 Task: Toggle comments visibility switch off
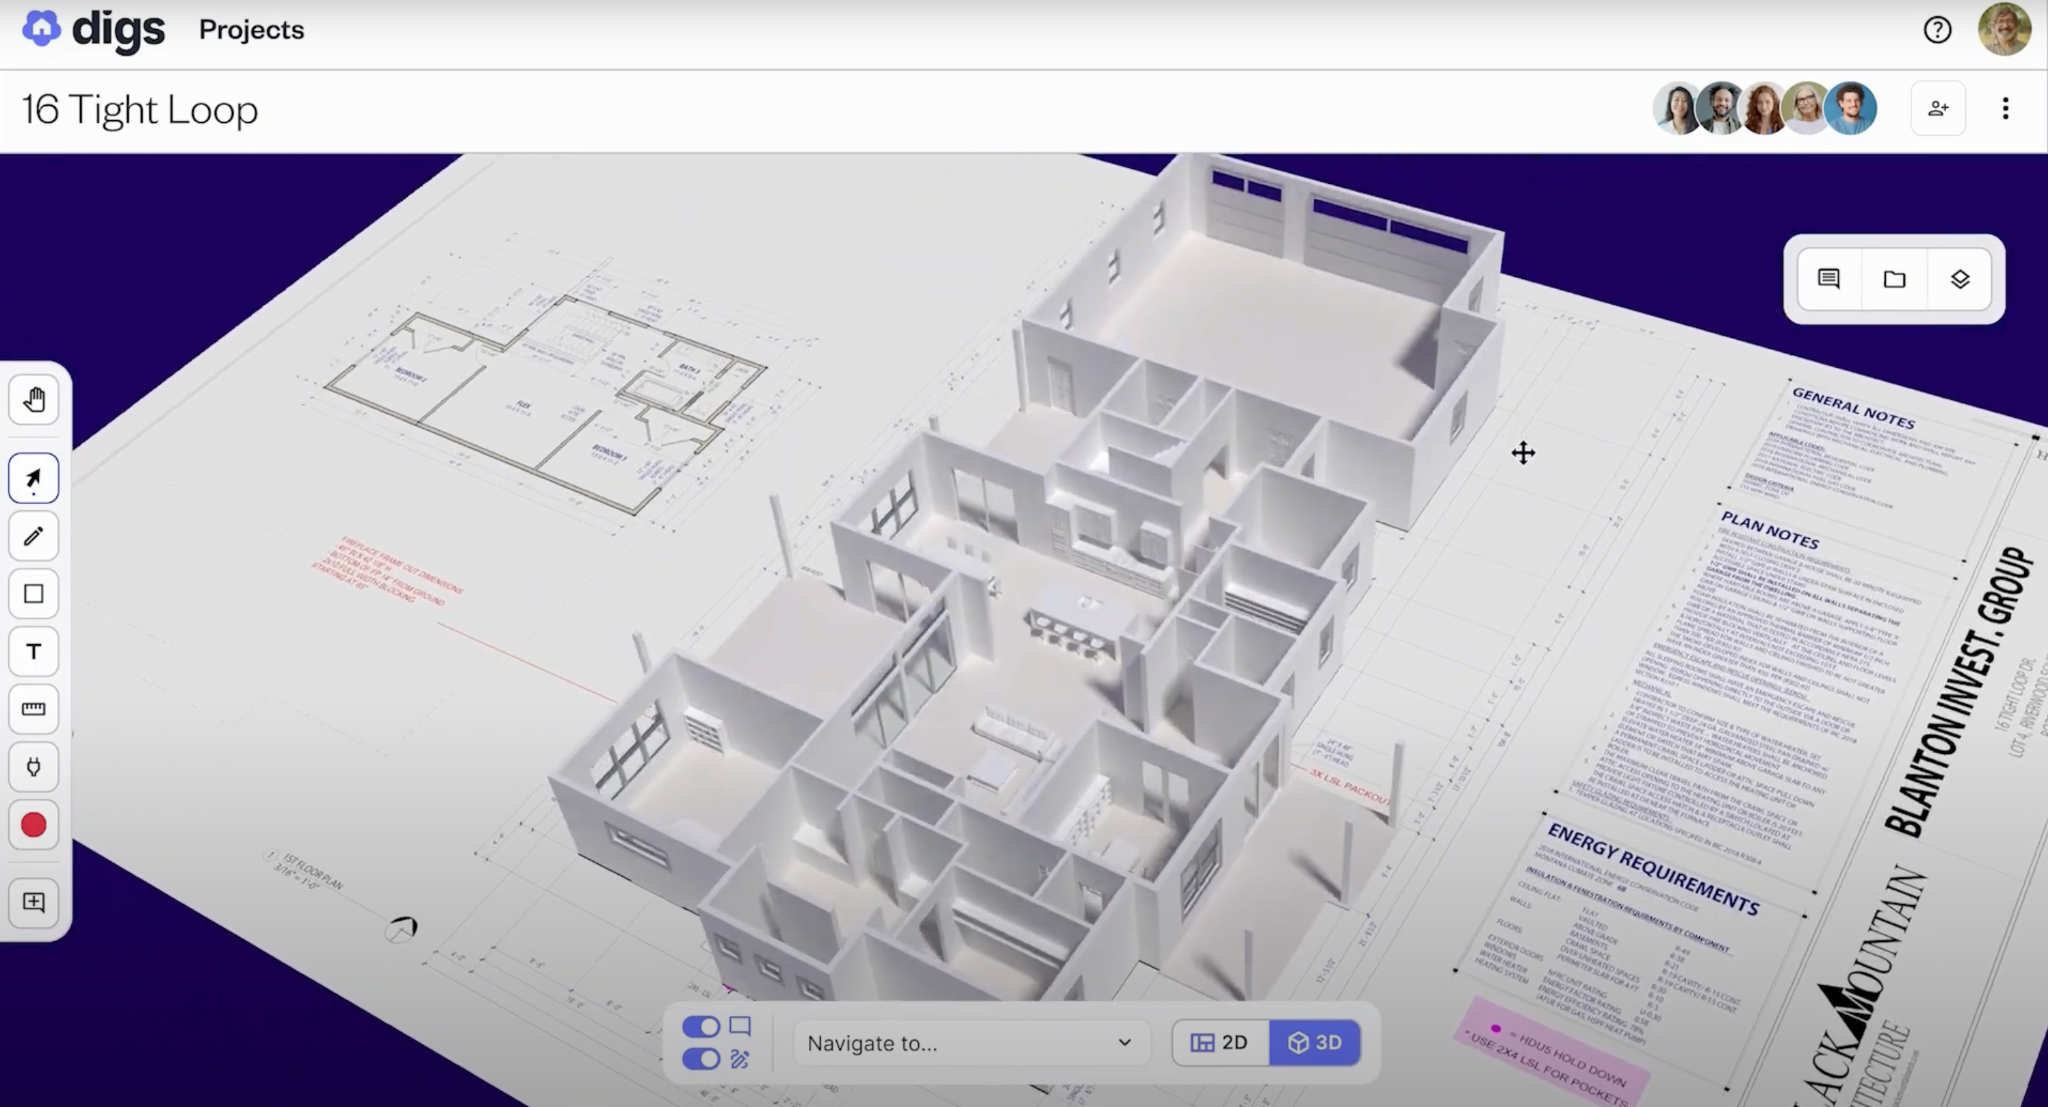(701, 1027)
